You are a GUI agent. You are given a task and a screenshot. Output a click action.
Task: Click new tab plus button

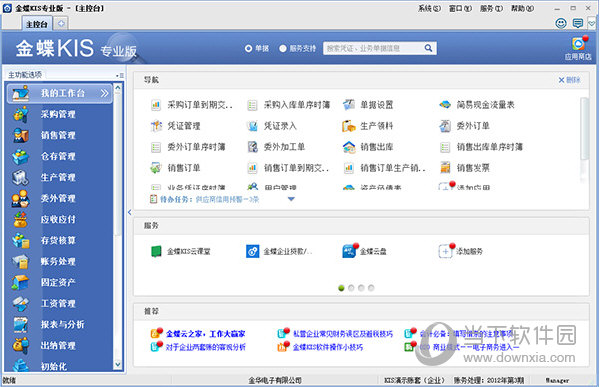click(x=61, y=24)
